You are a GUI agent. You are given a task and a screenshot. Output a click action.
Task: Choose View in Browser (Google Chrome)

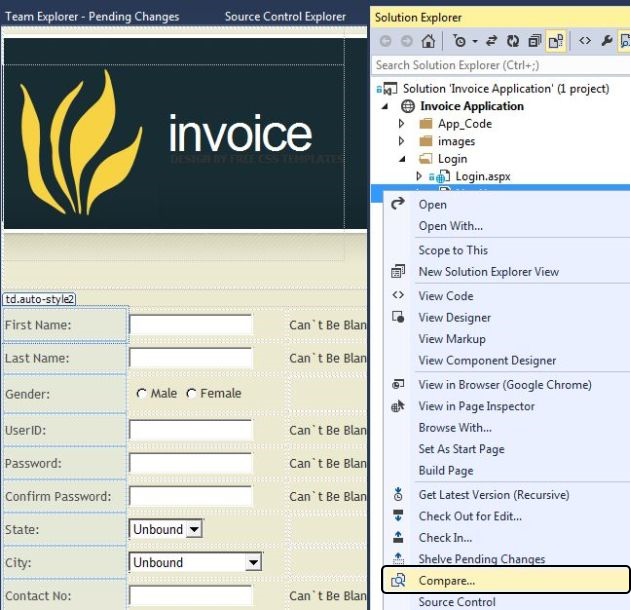(x=505, y=385)
